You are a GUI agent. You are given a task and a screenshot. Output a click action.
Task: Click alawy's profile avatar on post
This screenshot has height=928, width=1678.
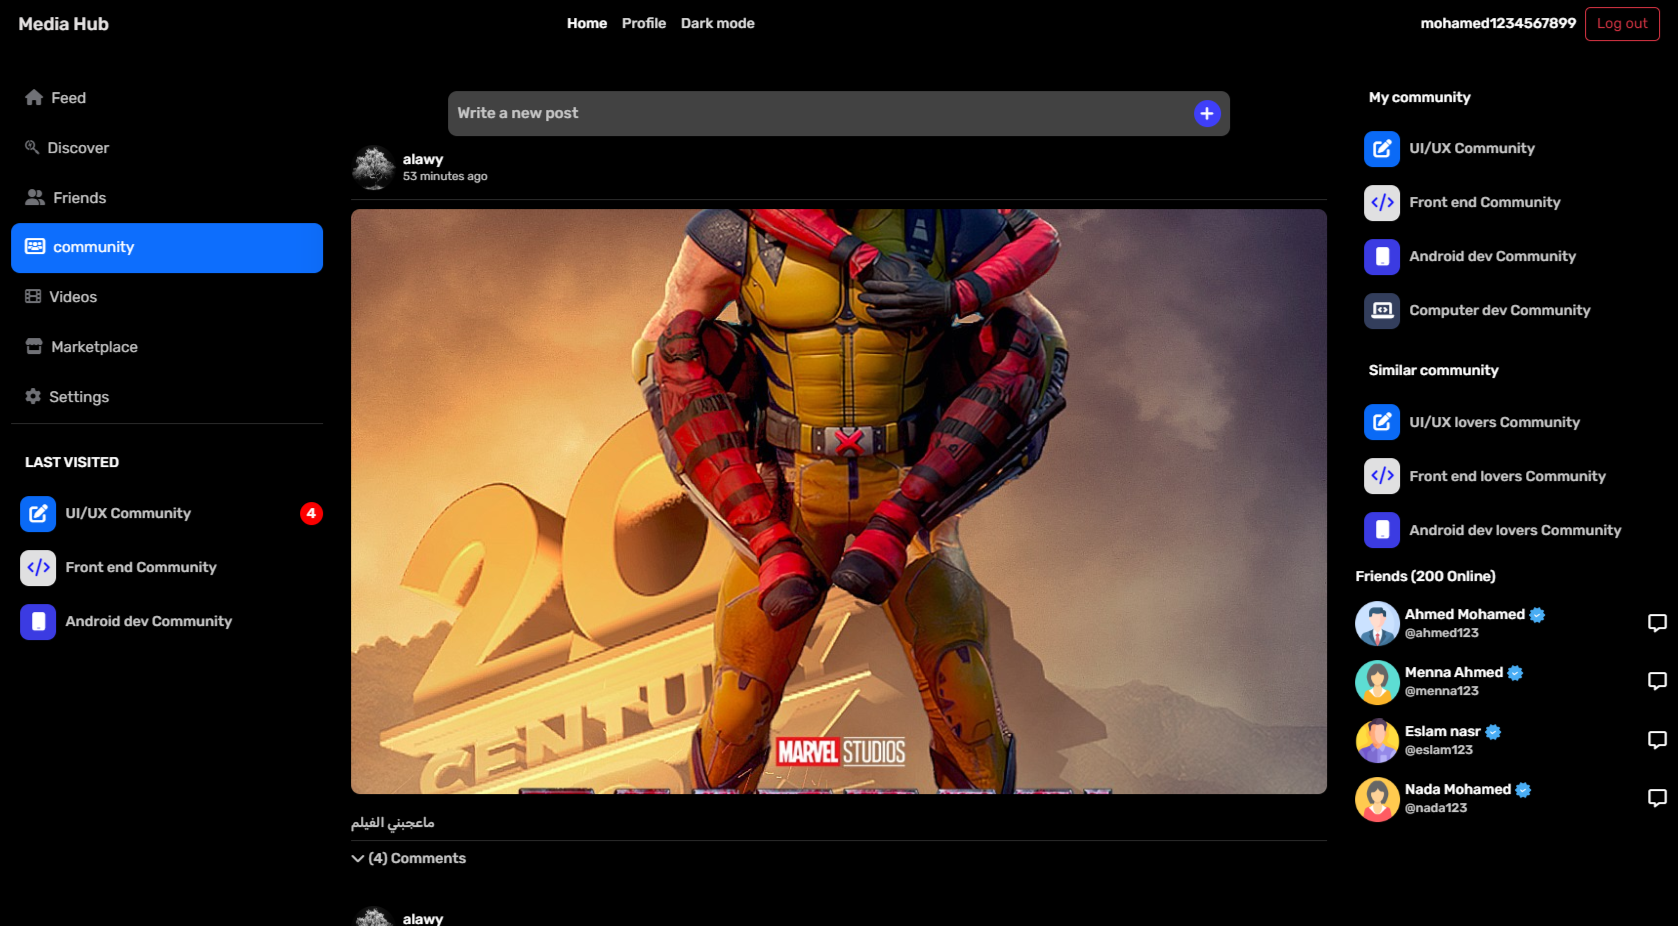tap(374, 168)
